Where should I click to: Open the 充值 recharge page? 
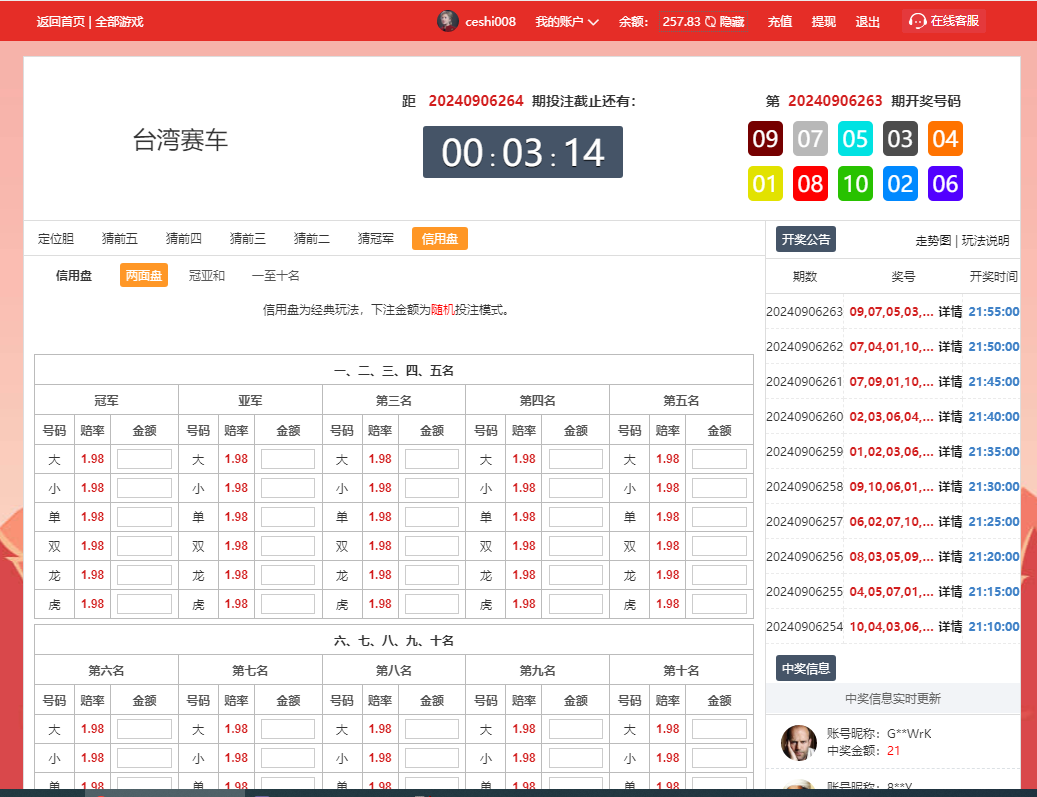click(x=780, y=22)
